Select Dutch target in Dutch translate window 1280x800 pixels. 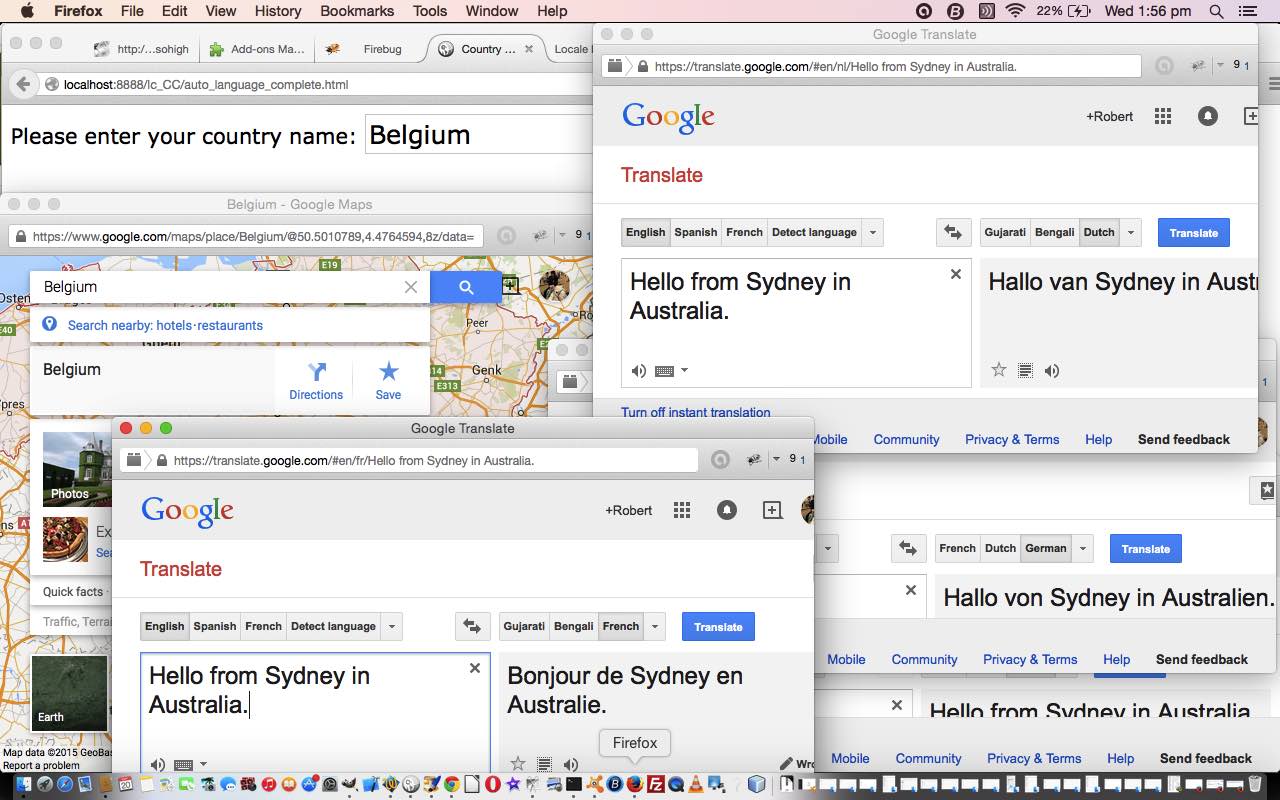(x=1099, y=232)
